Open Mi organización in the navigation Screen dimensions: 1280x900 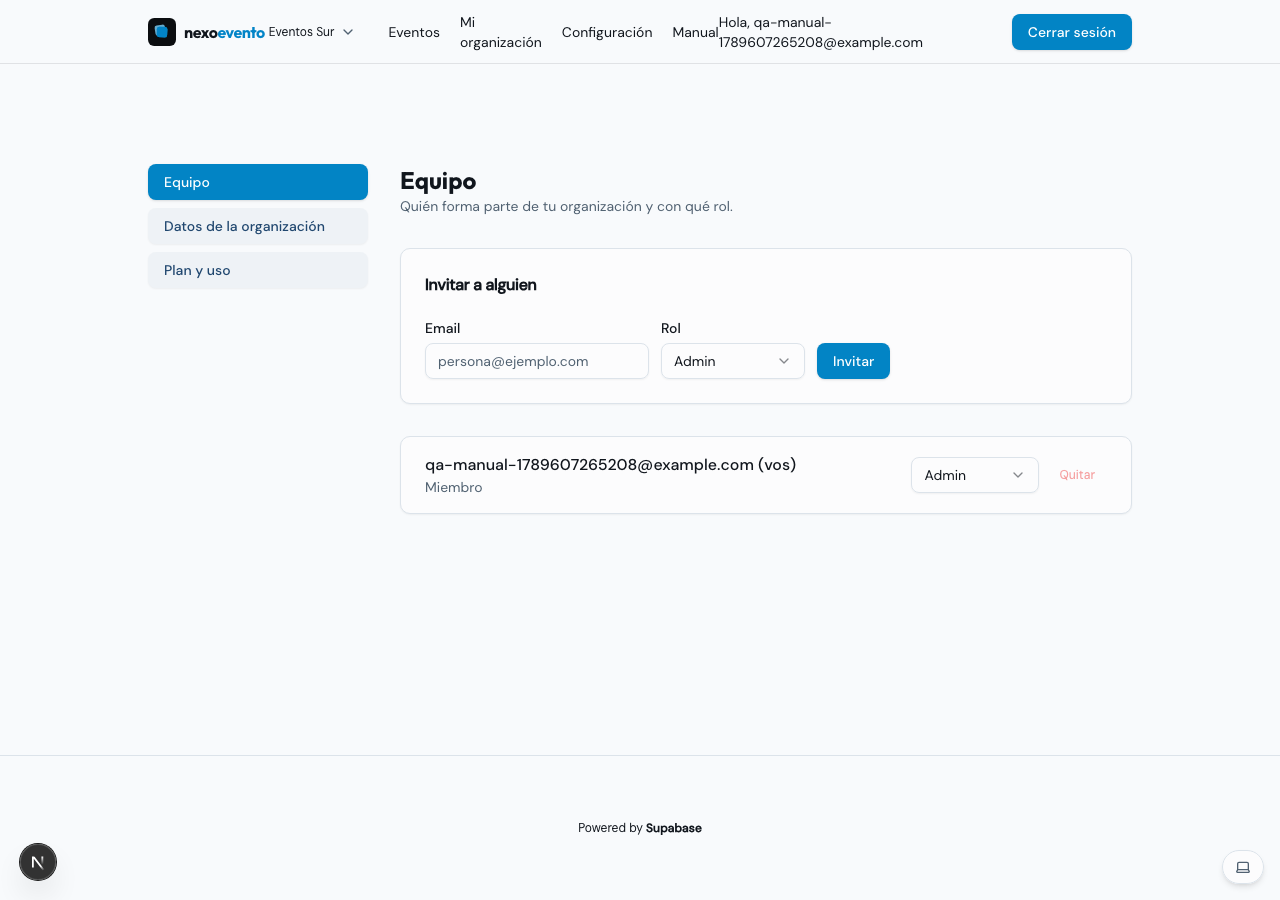coord(501,32)
